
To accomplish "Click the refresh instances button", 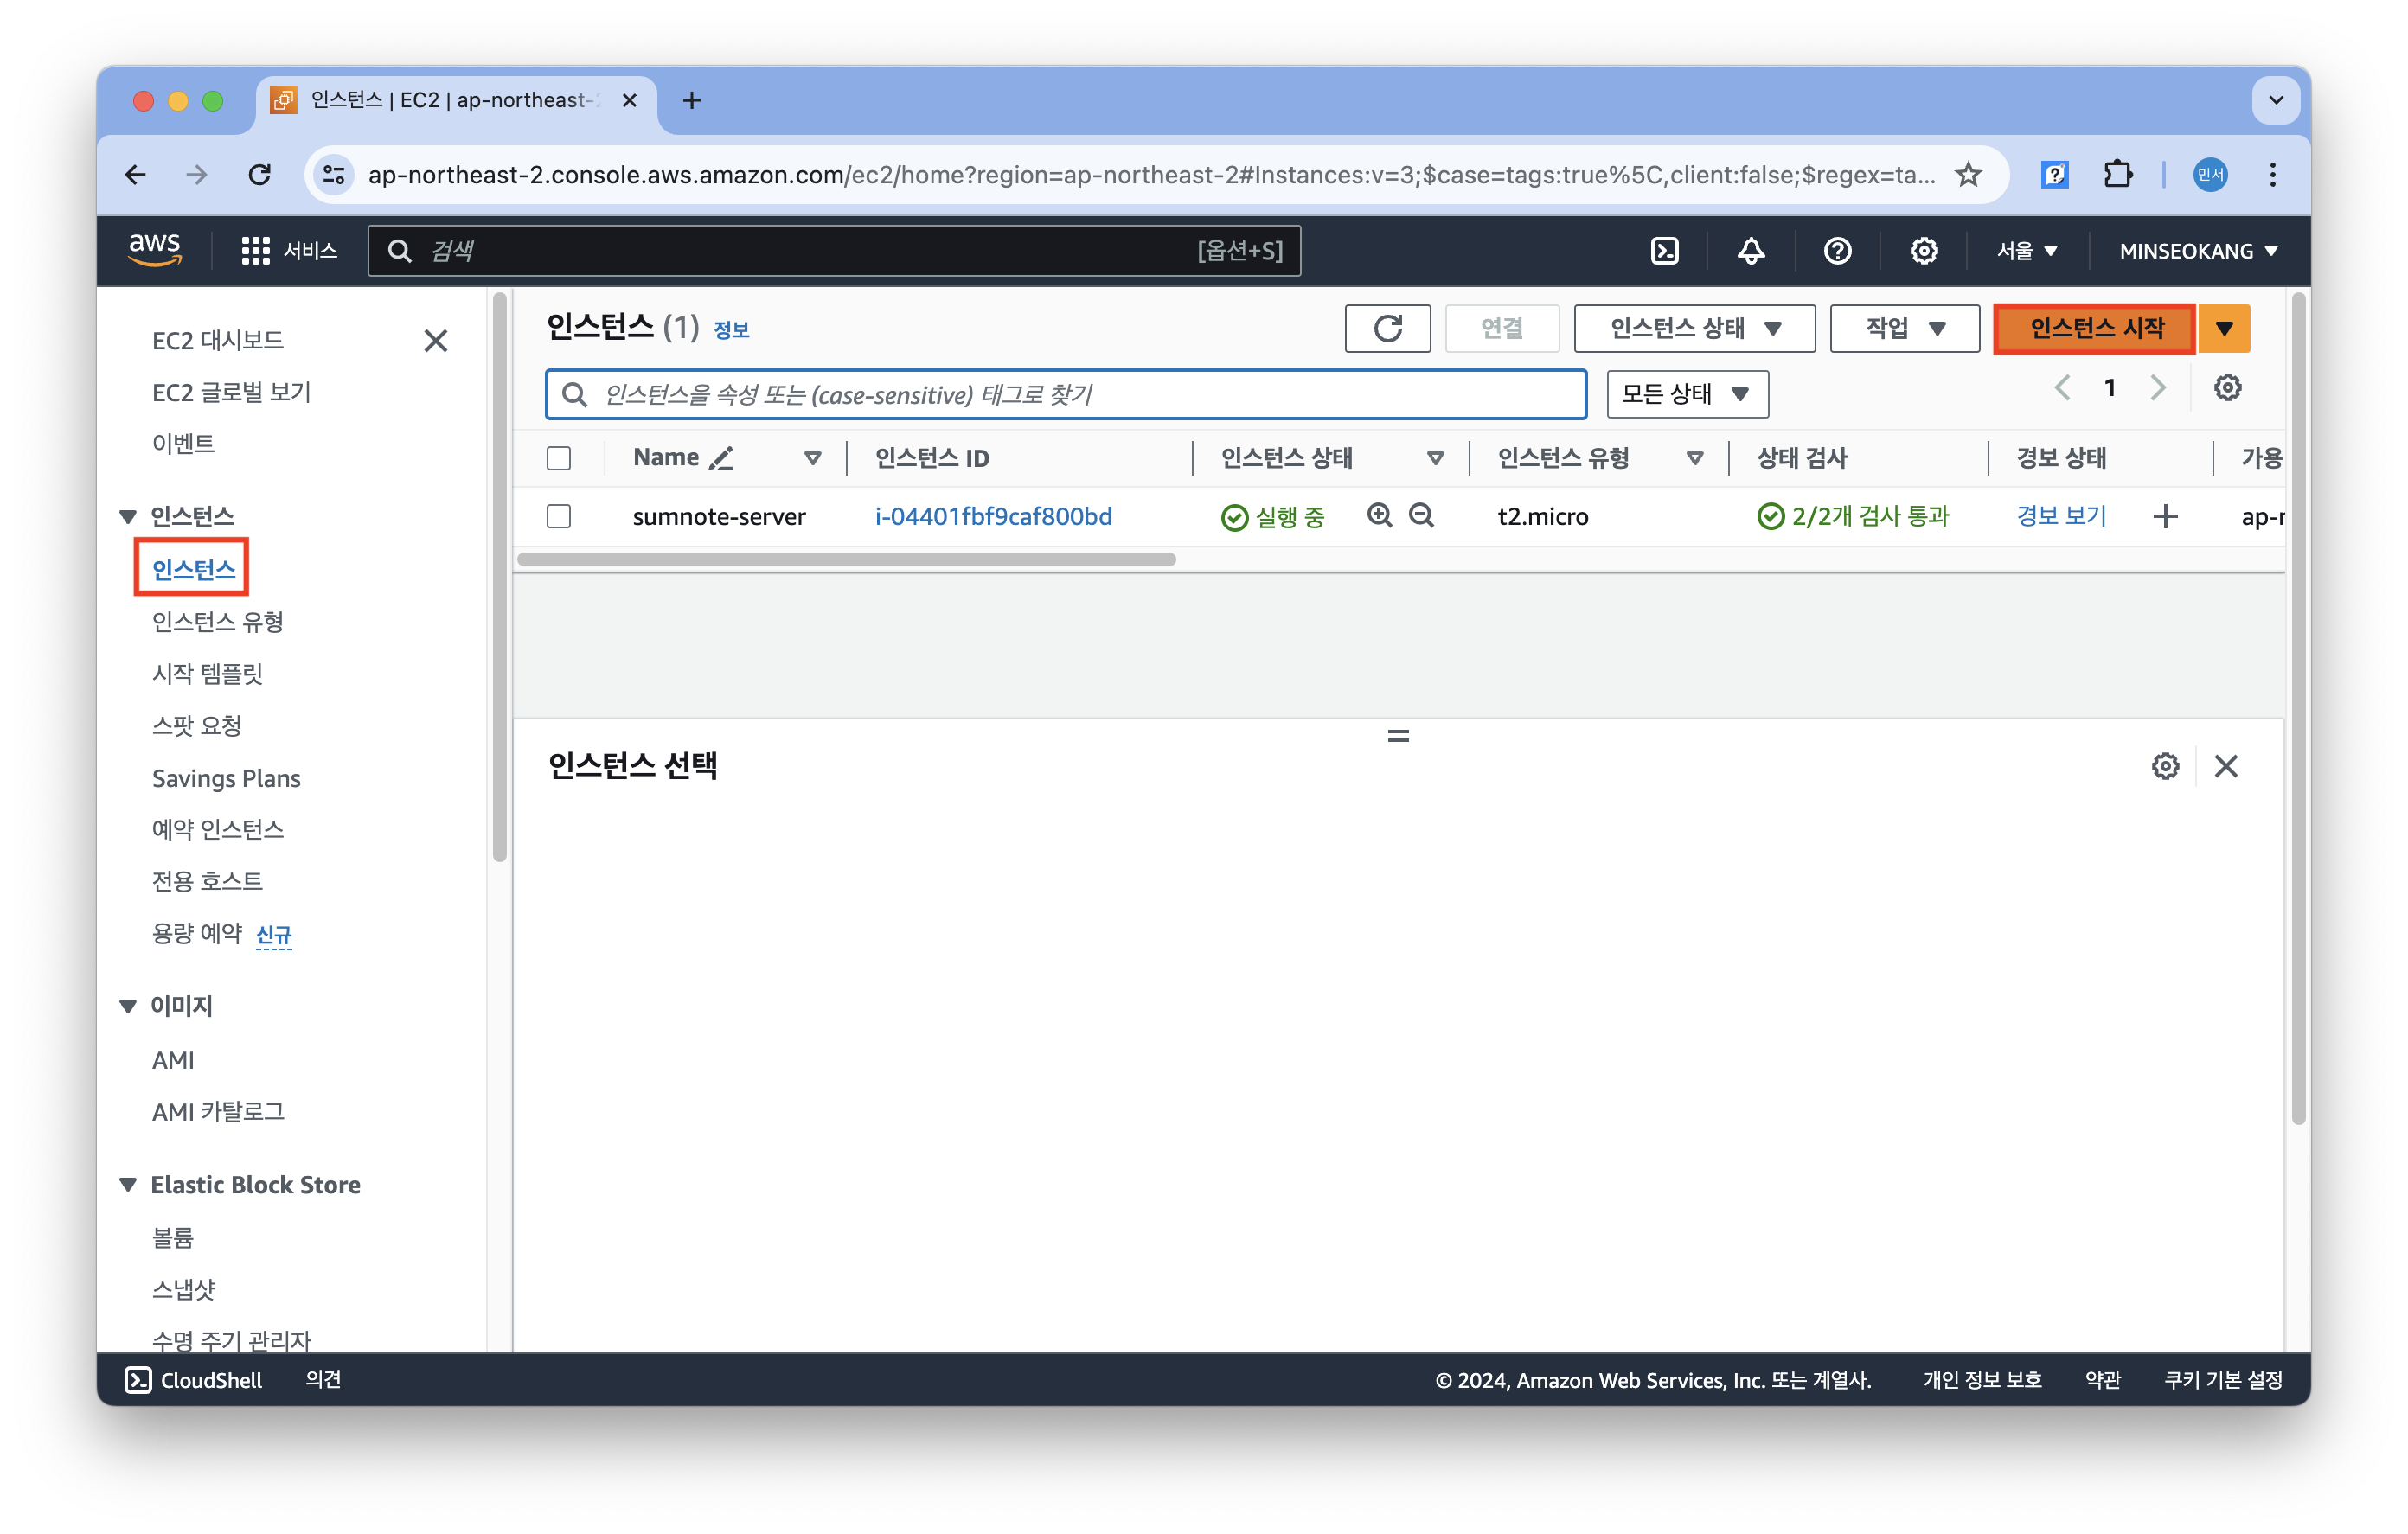I will [1387, 328].
